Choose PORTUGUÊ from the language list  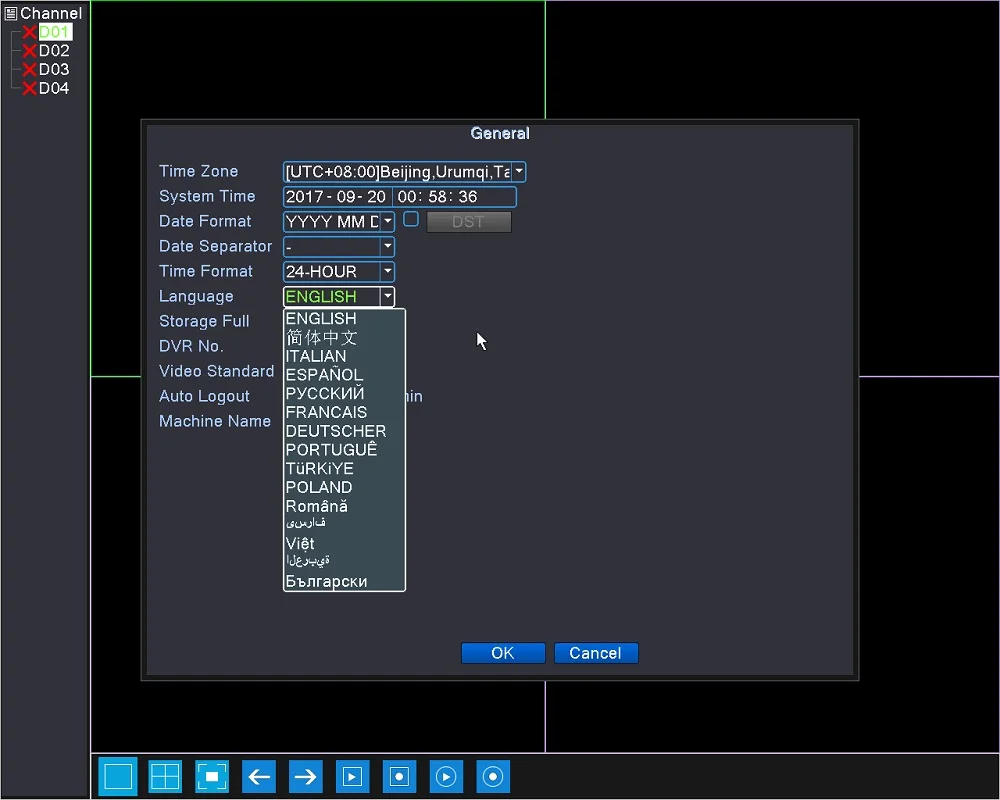pyautogui.click(x=344, y=450)
